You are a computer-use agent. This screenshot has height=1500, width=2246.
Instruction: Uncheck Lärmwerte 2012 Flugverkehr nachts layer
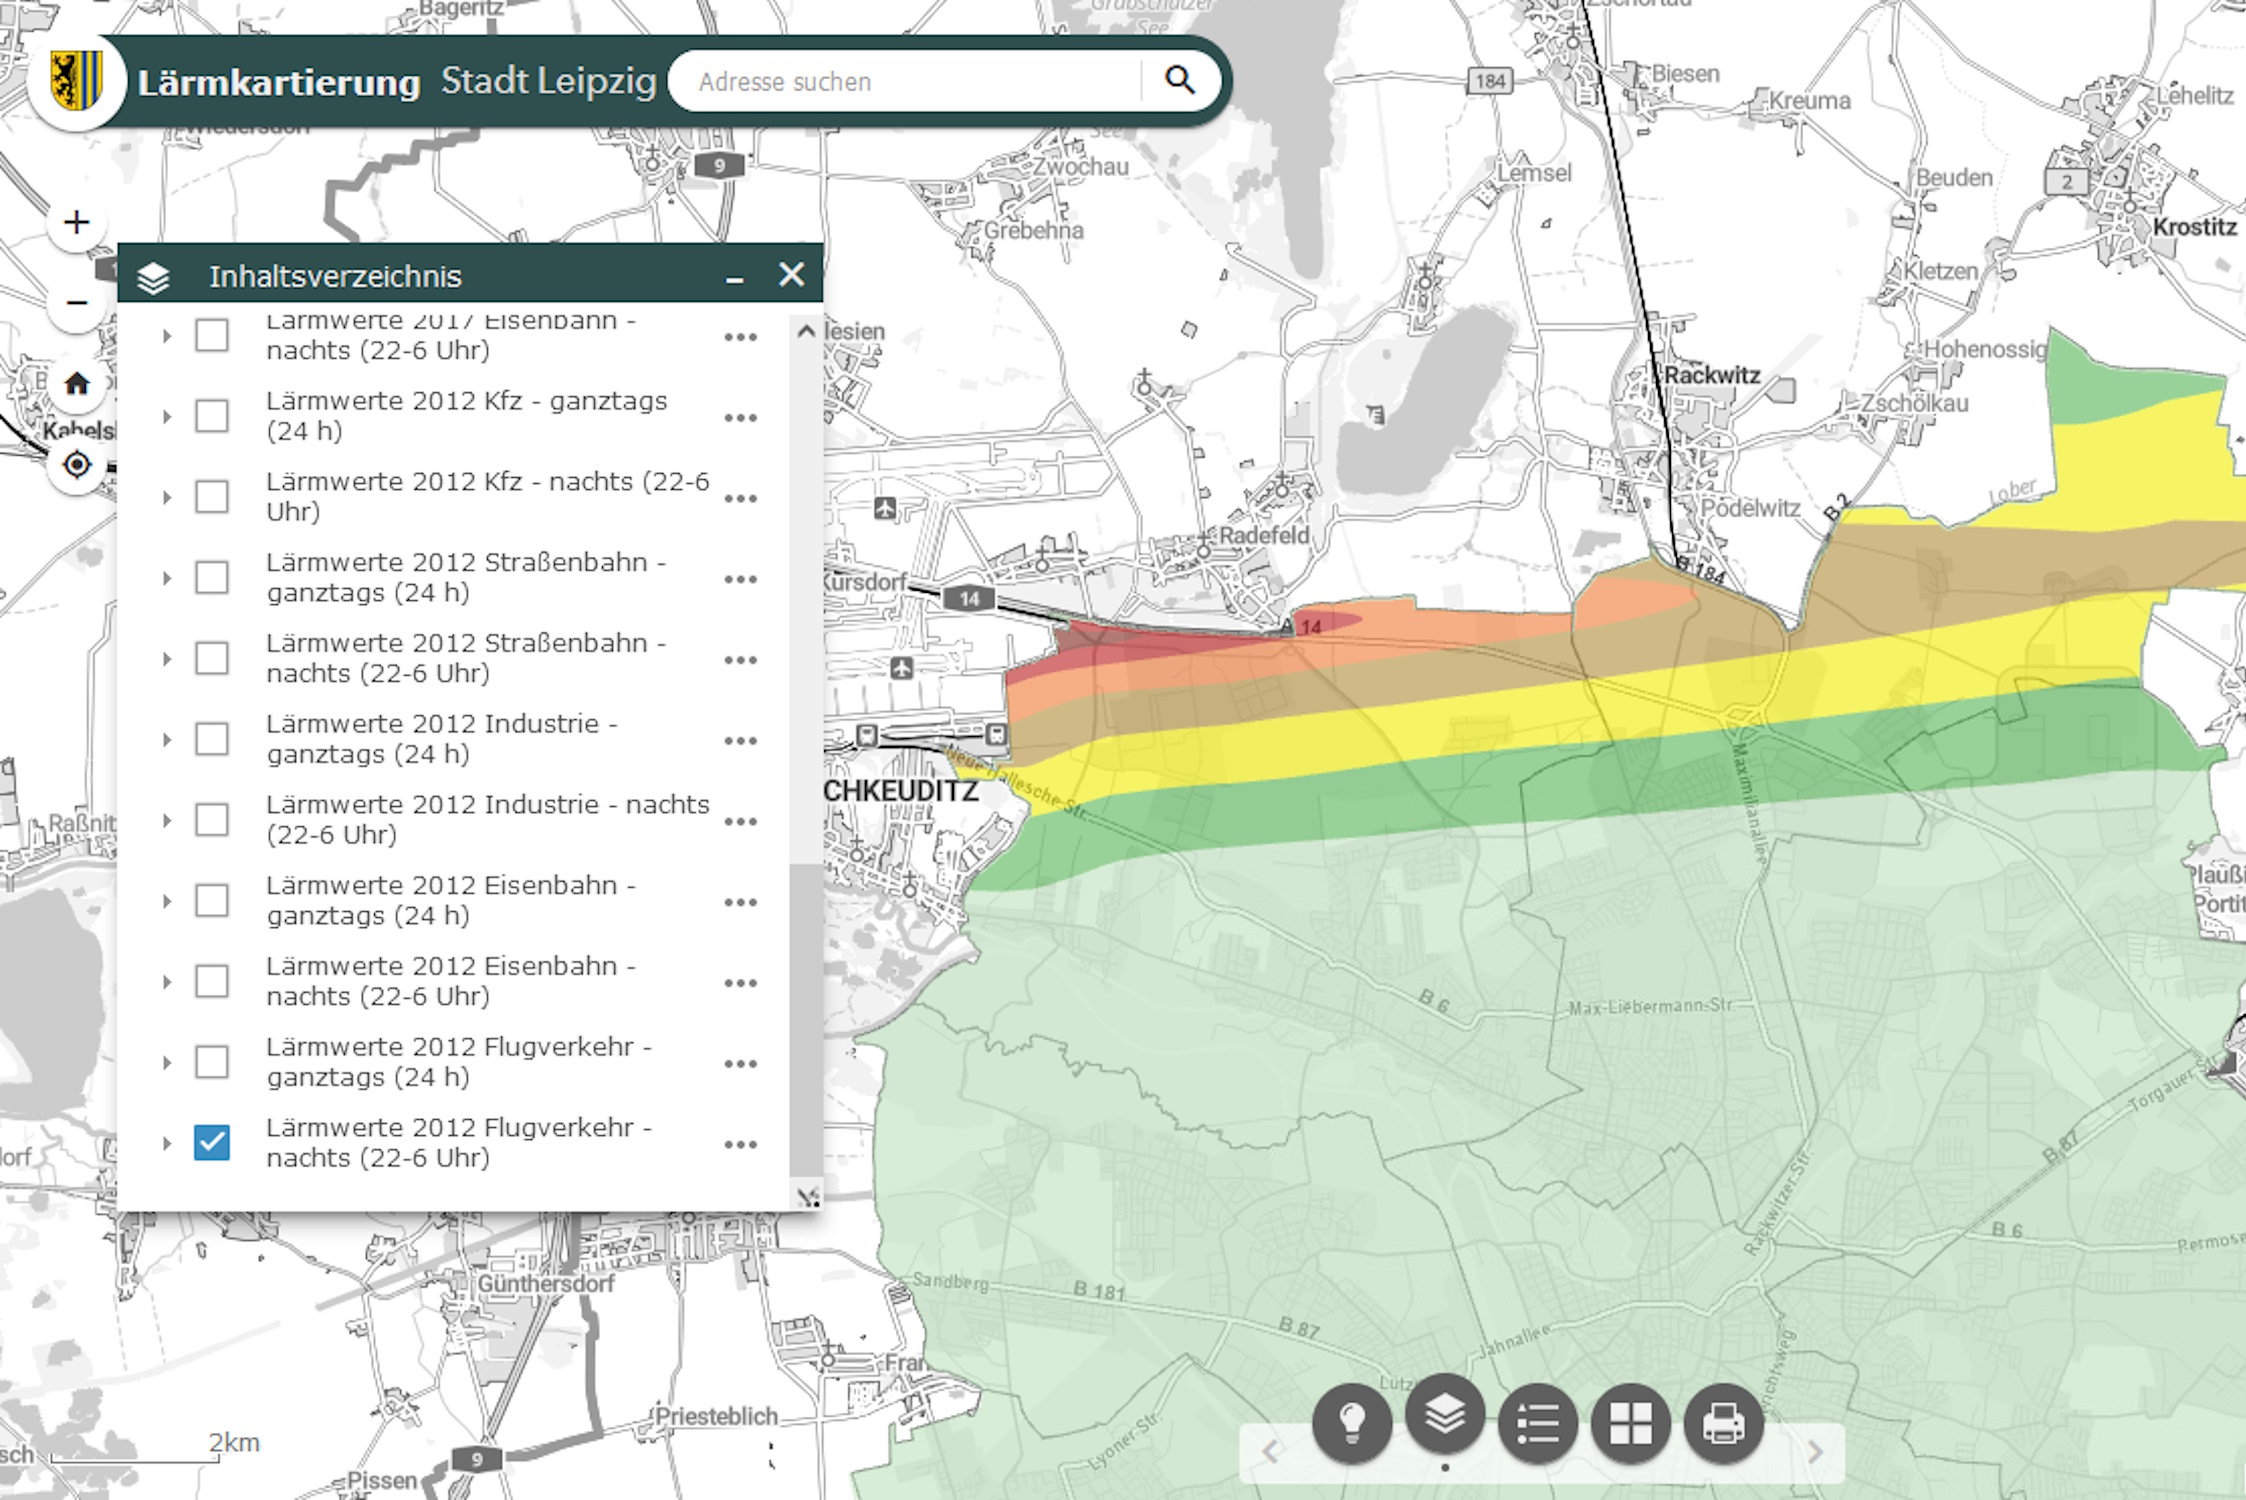(212, 1142)
